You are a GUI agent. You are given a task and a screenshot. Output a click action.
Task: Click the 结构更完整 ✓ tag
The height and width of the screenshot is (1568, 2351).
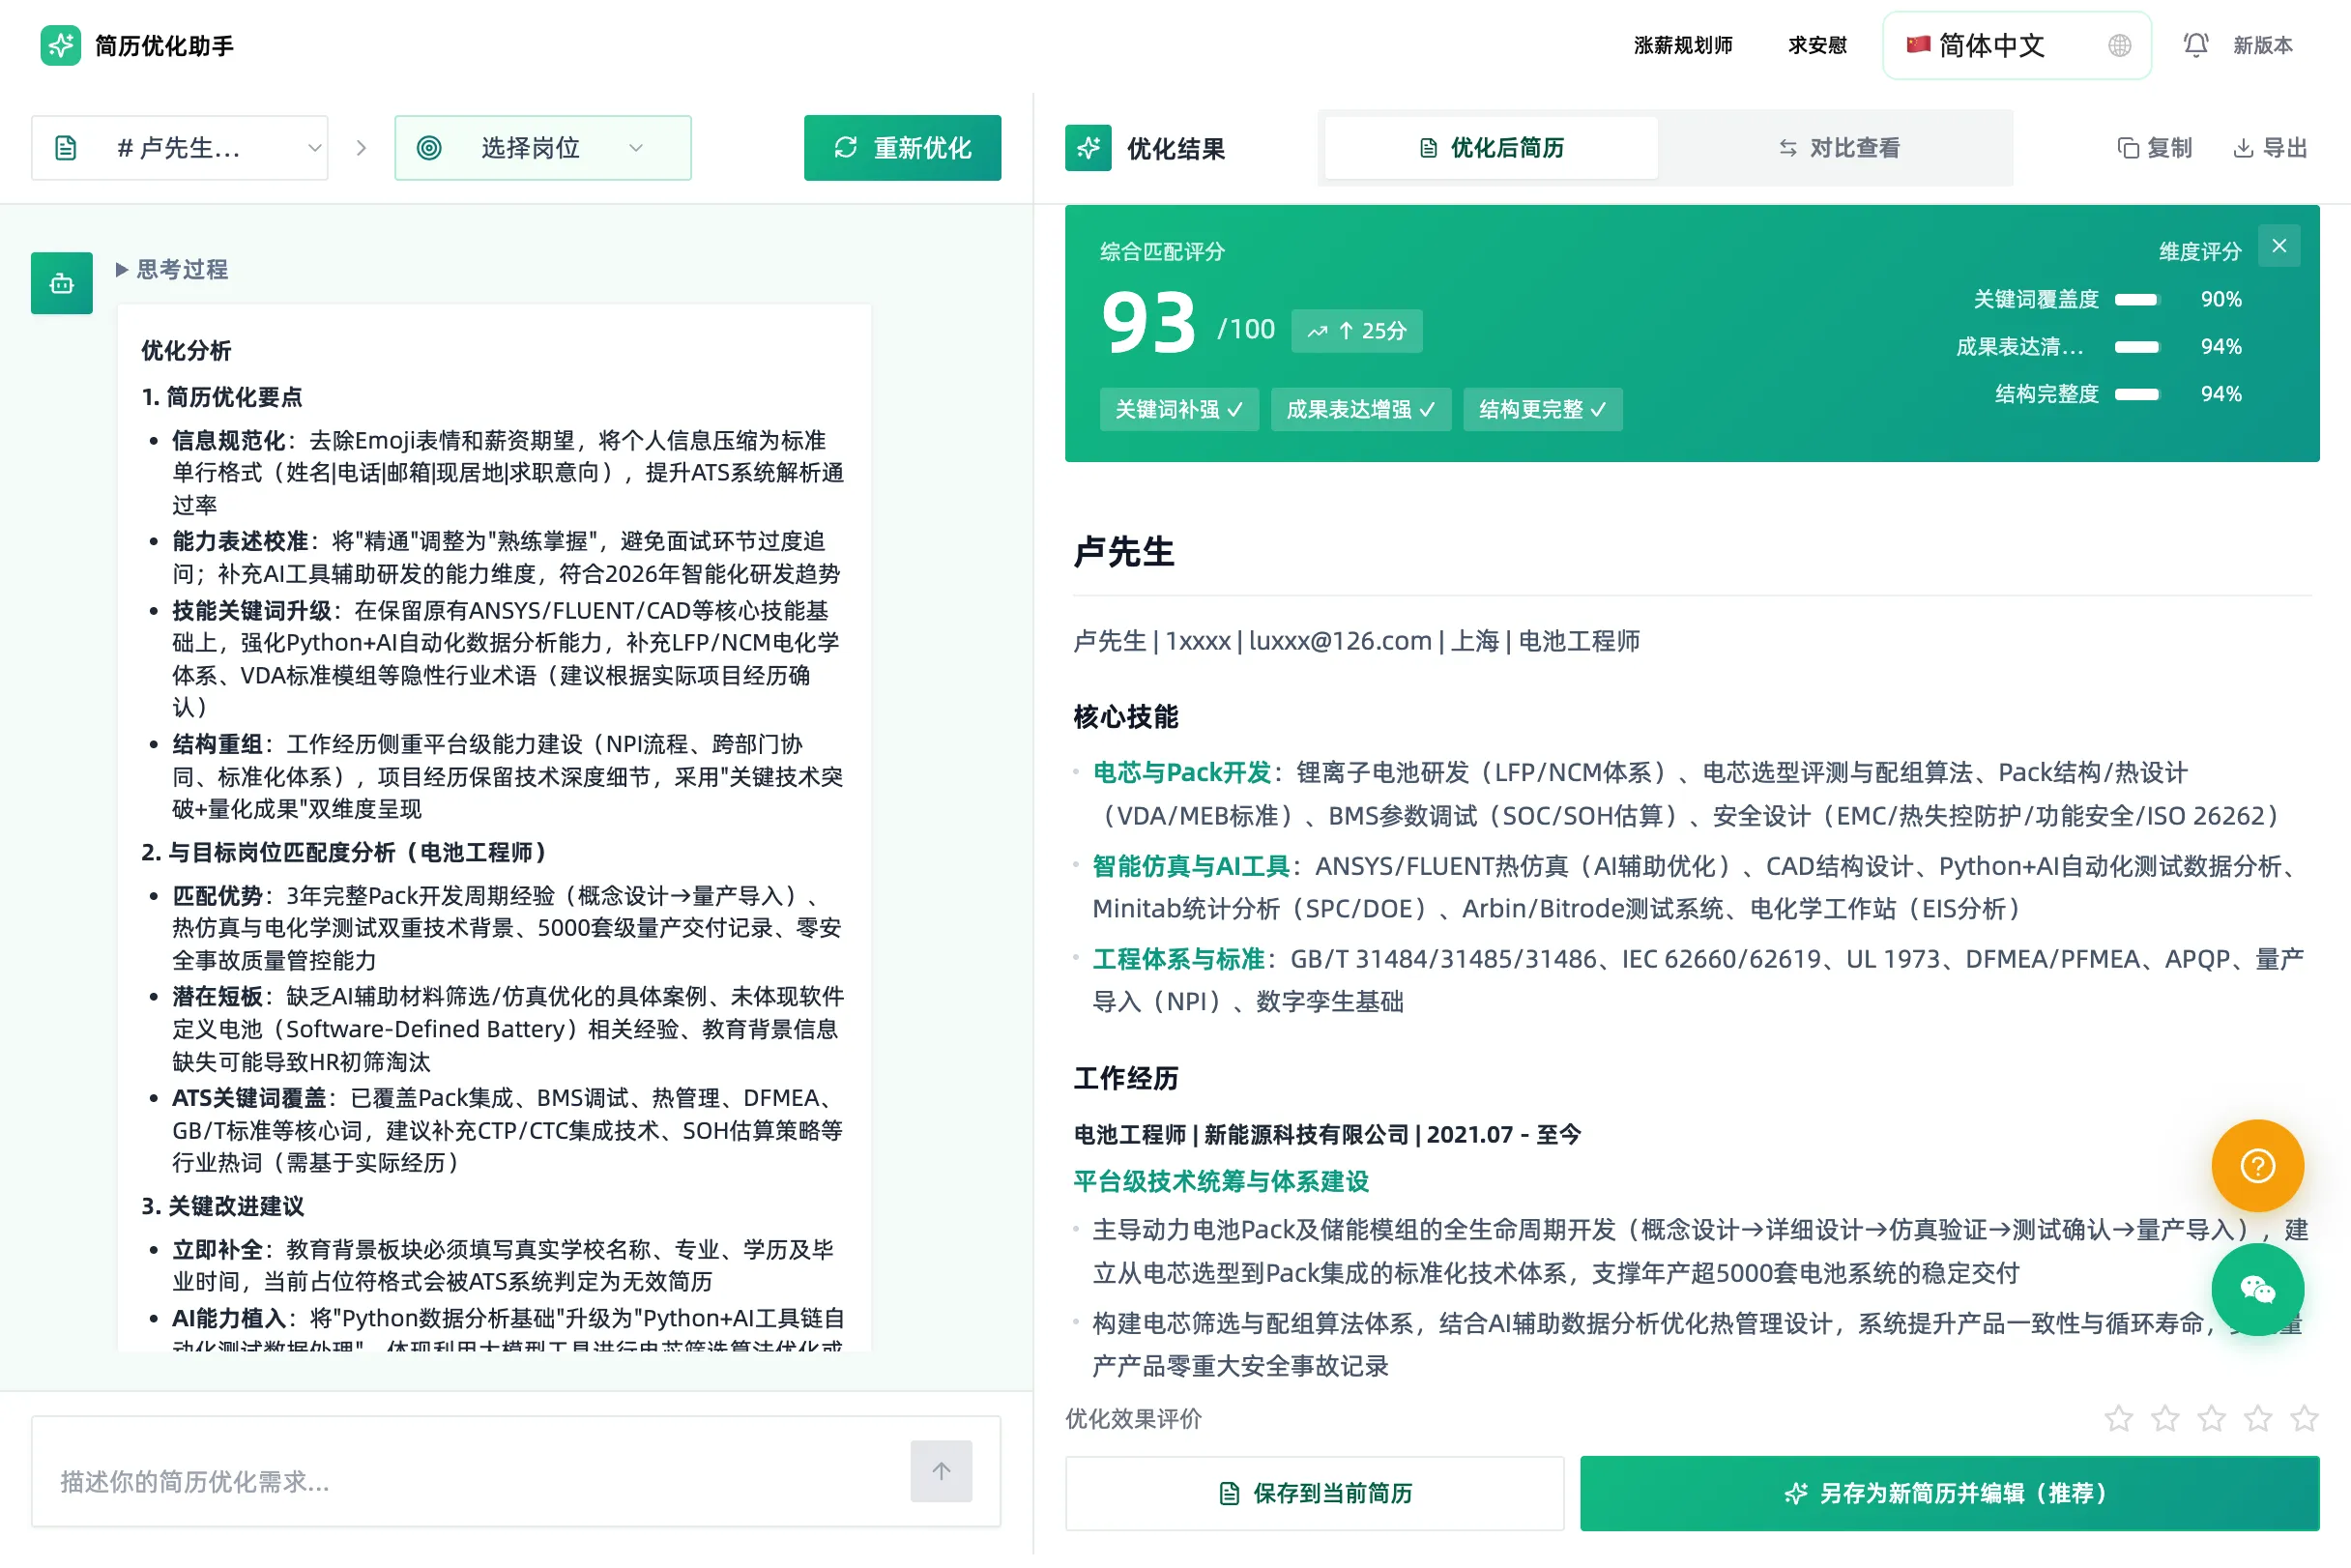(x=1542, y=410)
